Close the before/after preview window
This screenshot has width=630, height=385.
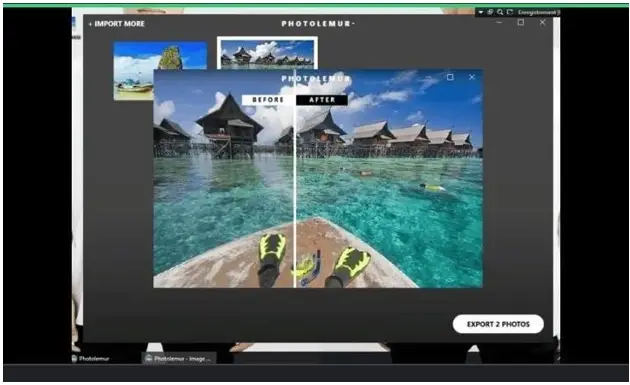tap(472, 77)
